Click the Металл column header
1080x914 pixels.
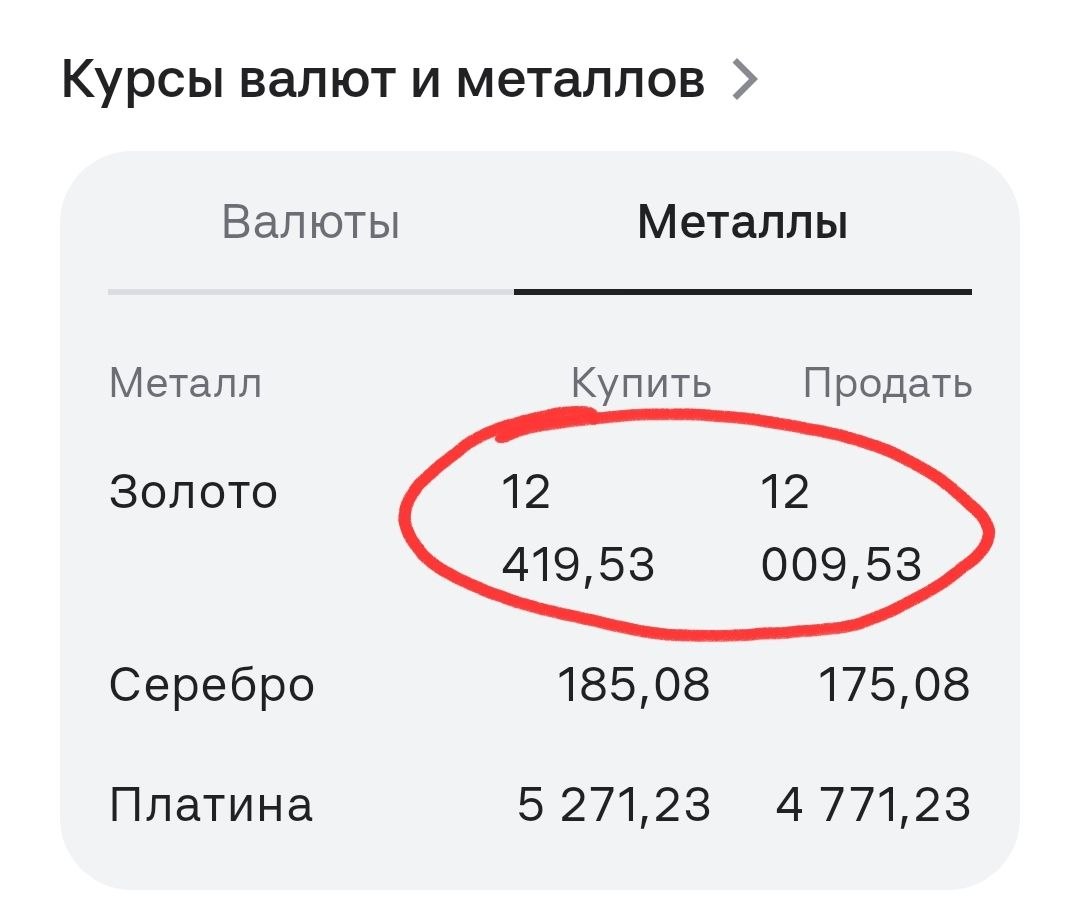(x=185, y=383)
